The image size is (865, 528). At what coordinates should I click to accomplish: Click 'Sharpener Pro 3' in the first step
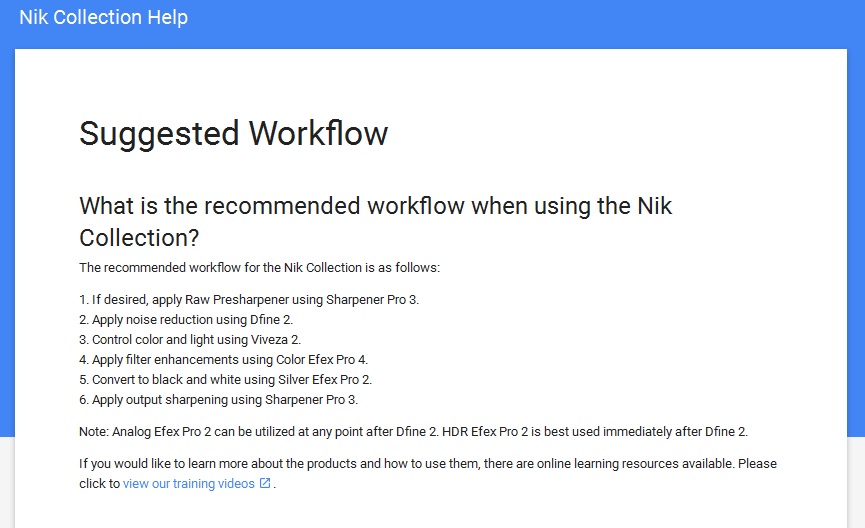pos(372,300)
